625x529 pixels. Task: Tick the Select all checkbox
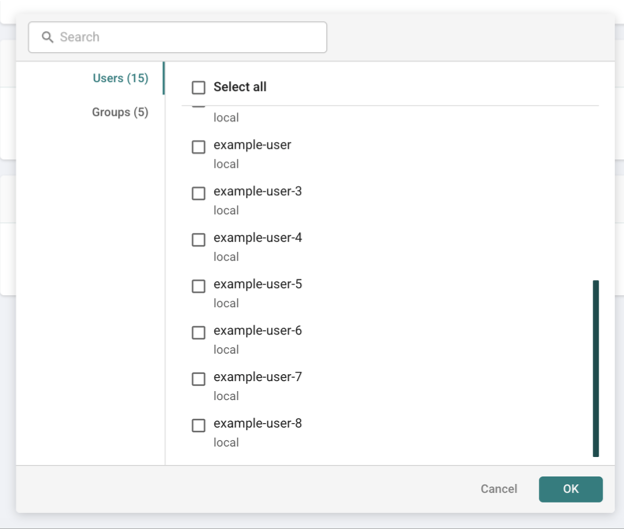(199, 87)
